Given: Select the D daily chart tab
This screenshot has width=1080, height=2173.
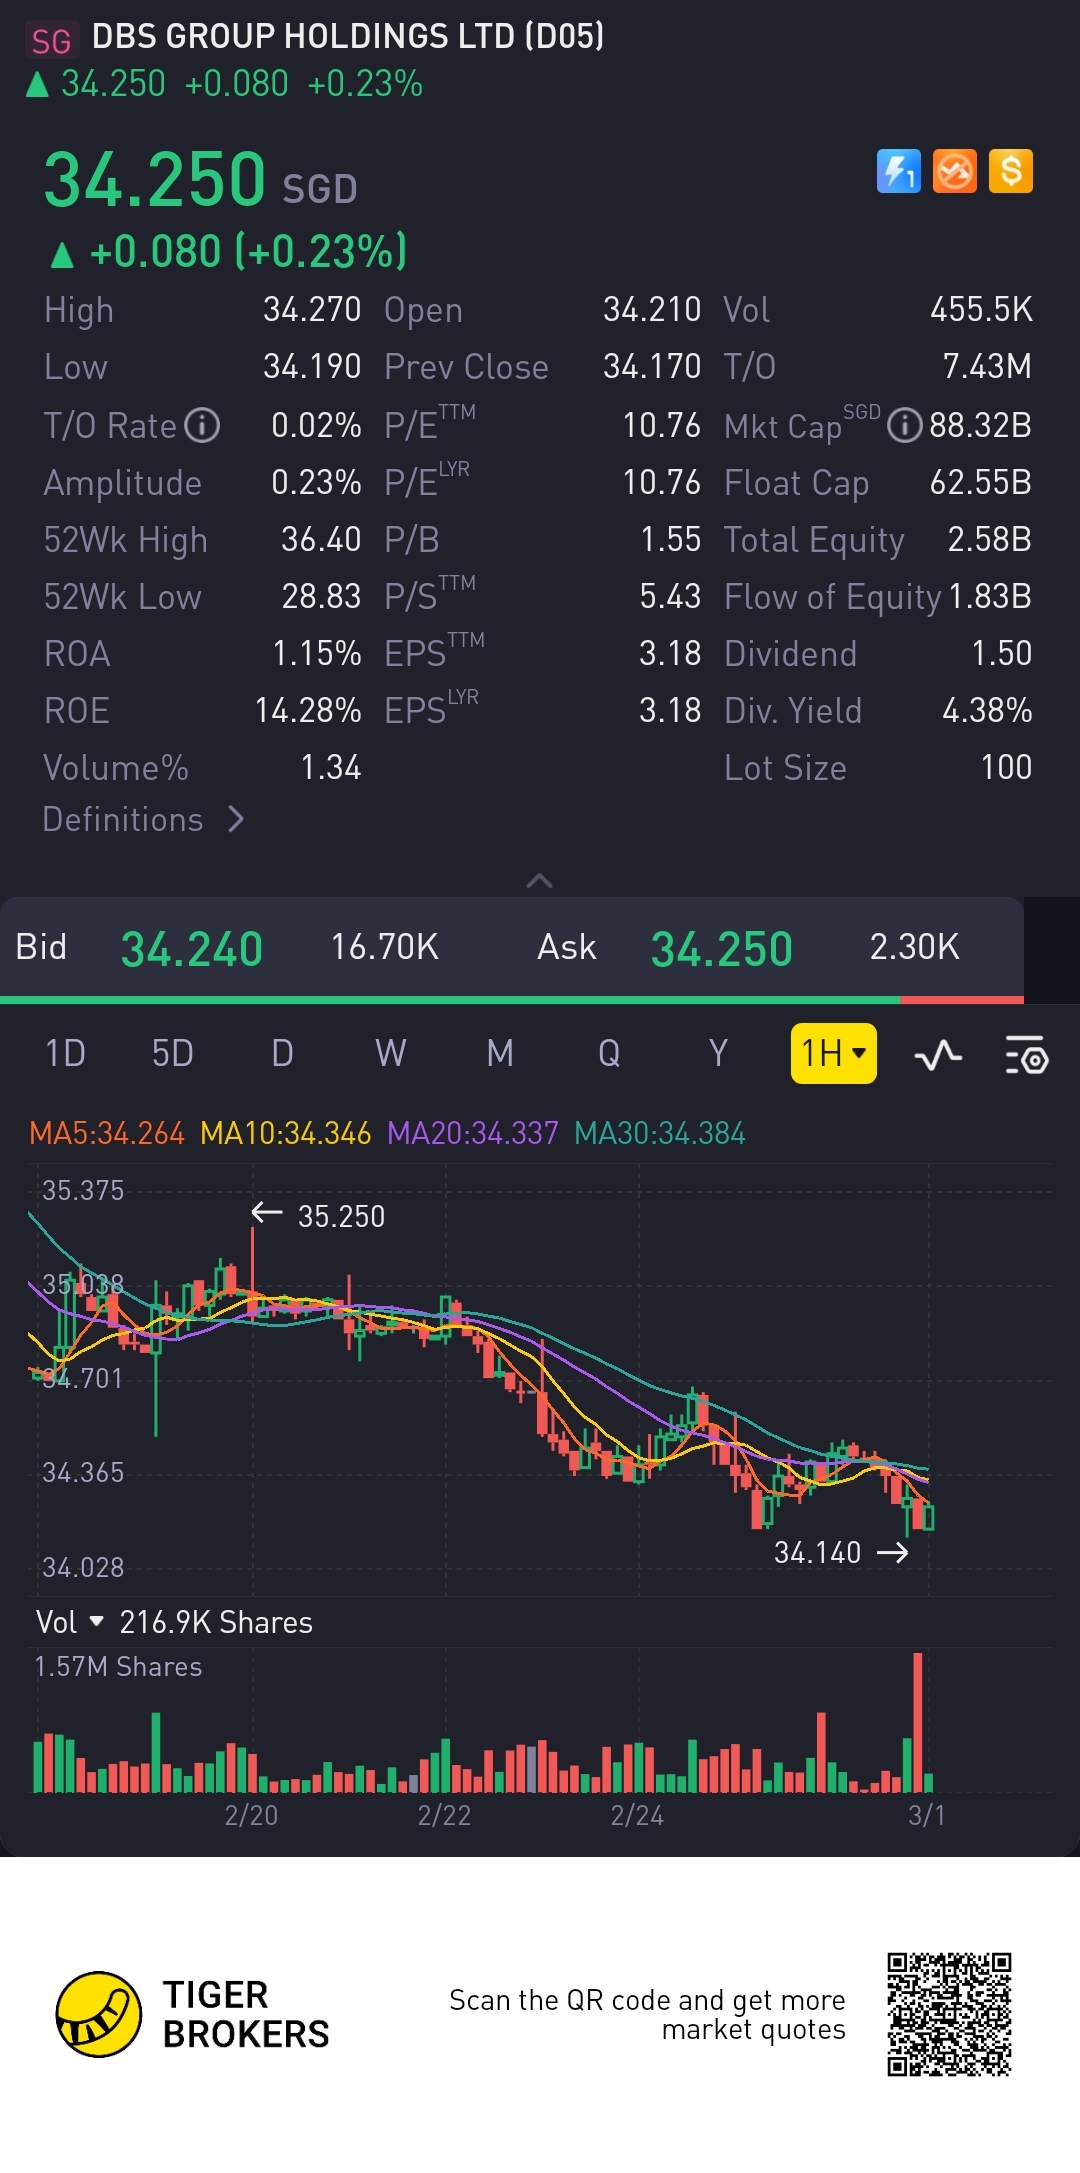Looking at the screenshot, I should pyautogui.click(x=283, y=1053).
